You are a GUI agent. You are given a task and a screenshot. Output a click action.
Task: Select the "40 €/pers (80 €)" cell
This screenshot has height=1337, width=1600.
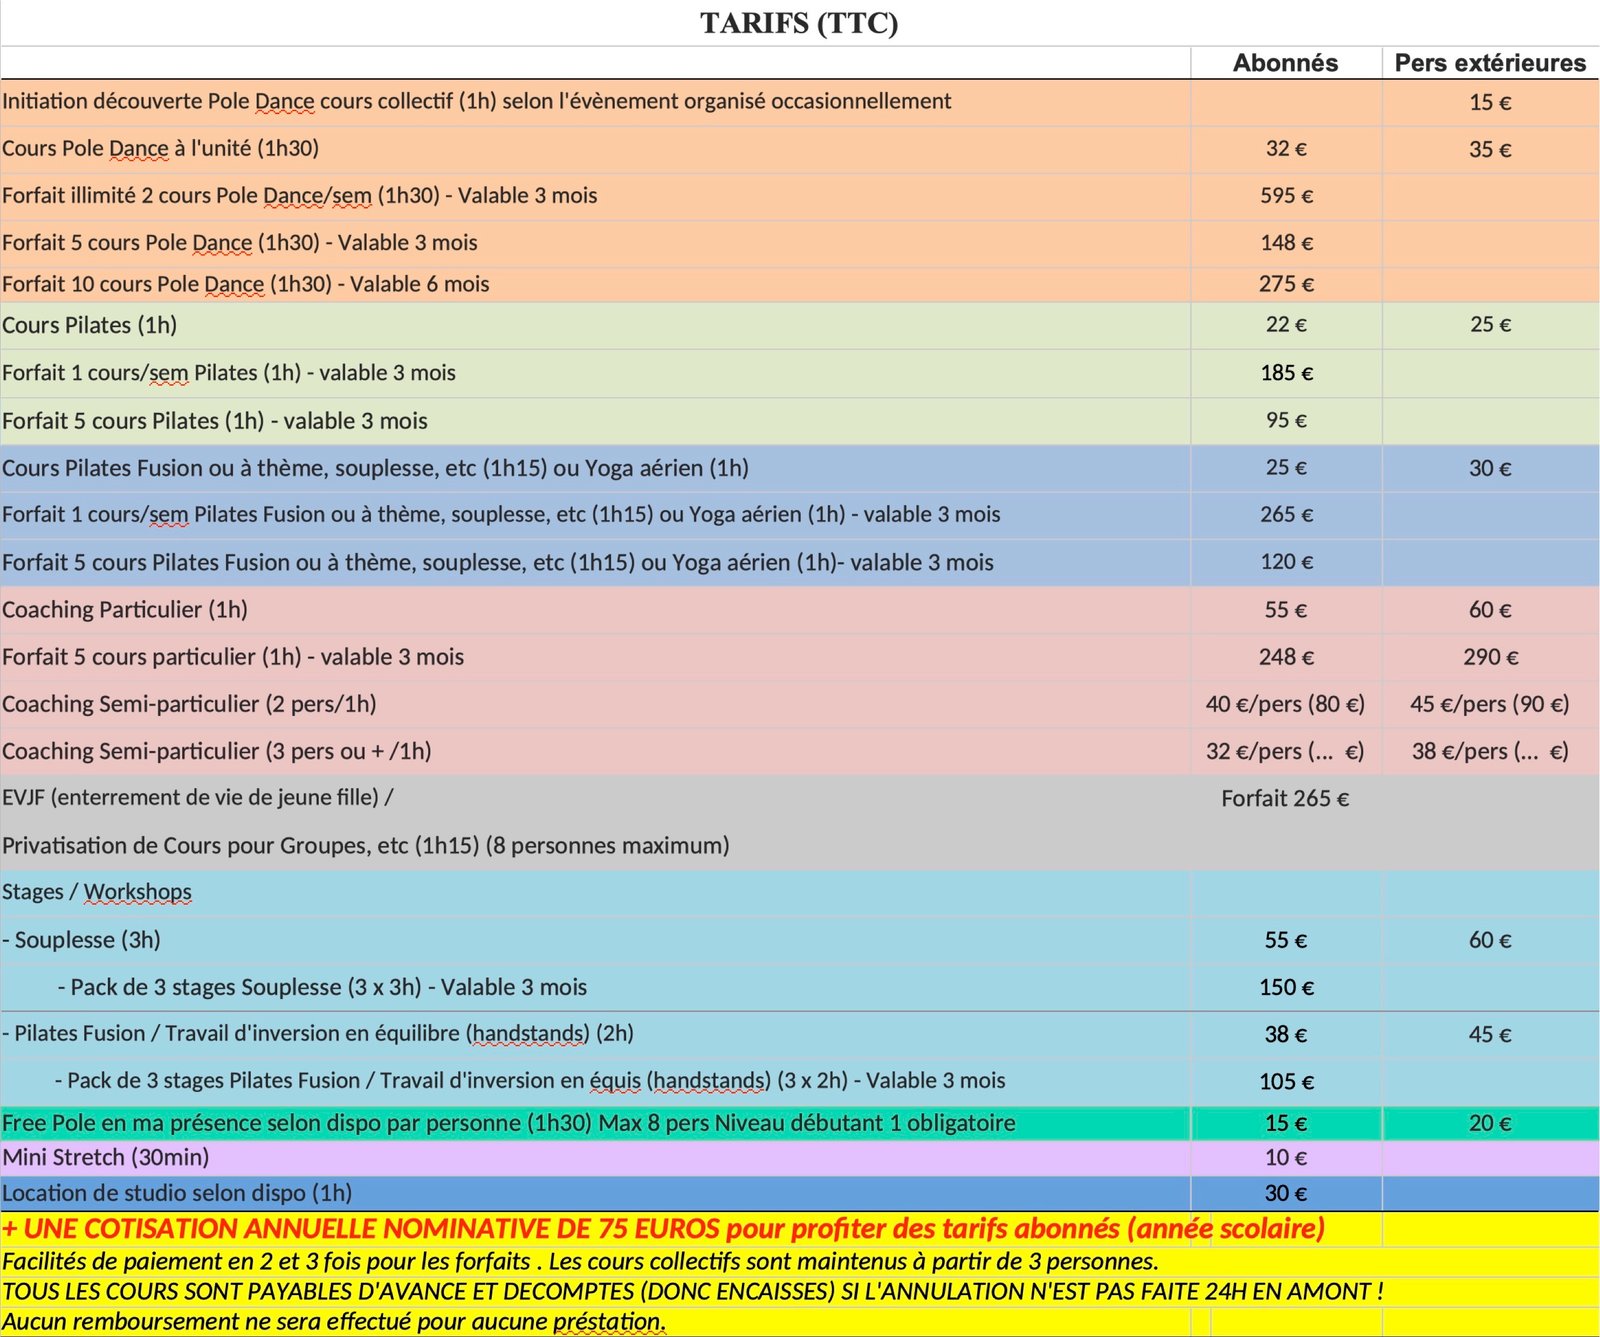pos(1285,704)
